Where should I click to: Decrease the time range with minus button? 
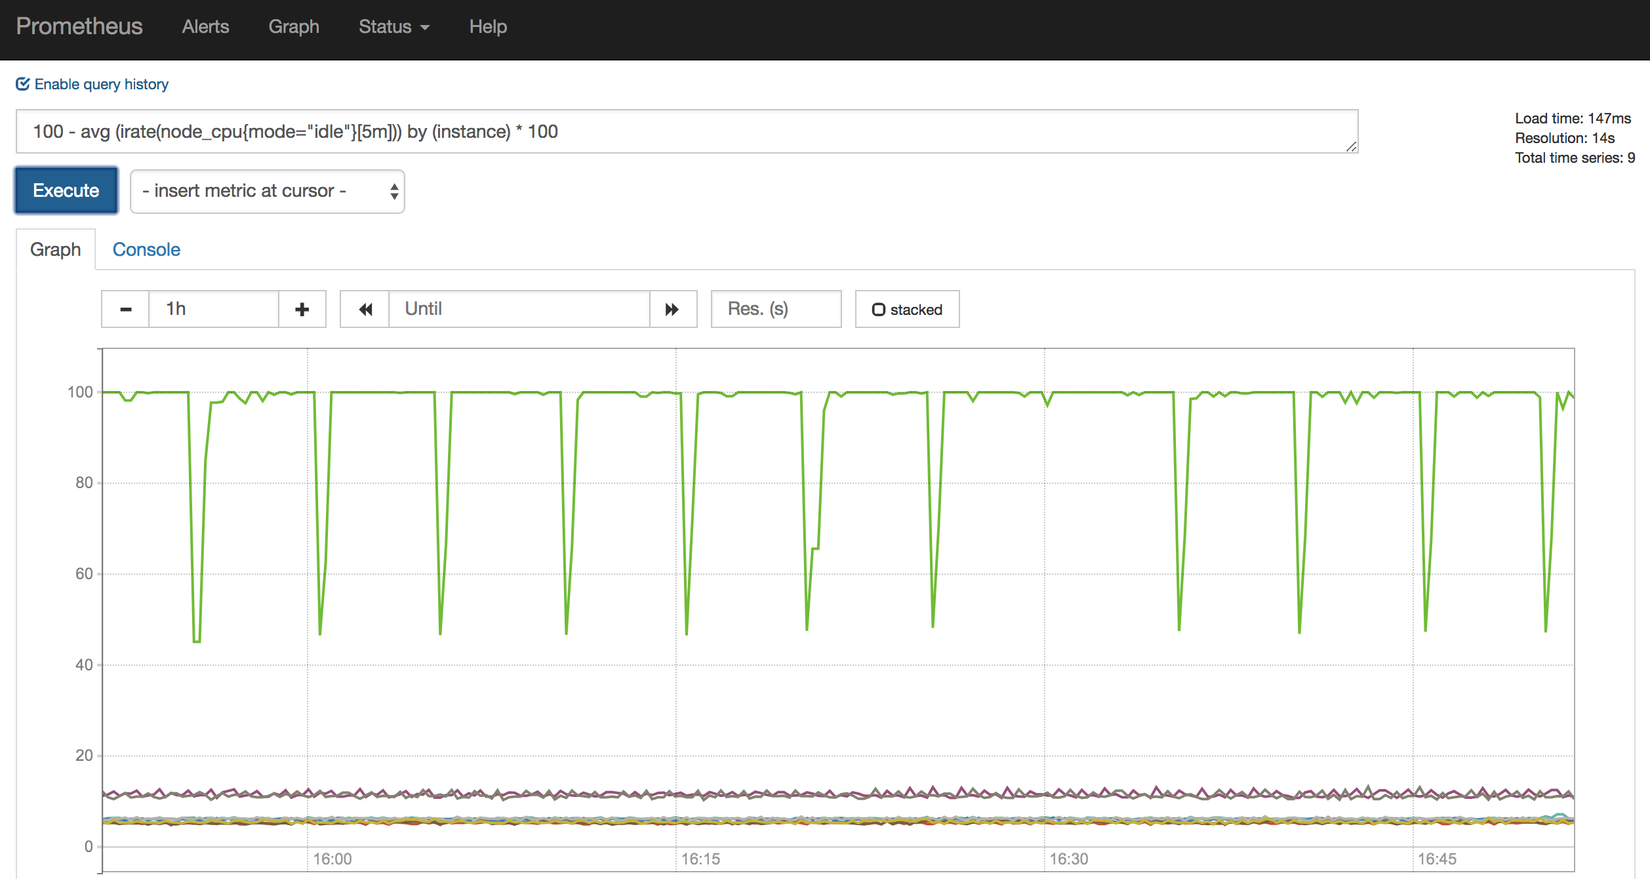click(x=125, y=309)
